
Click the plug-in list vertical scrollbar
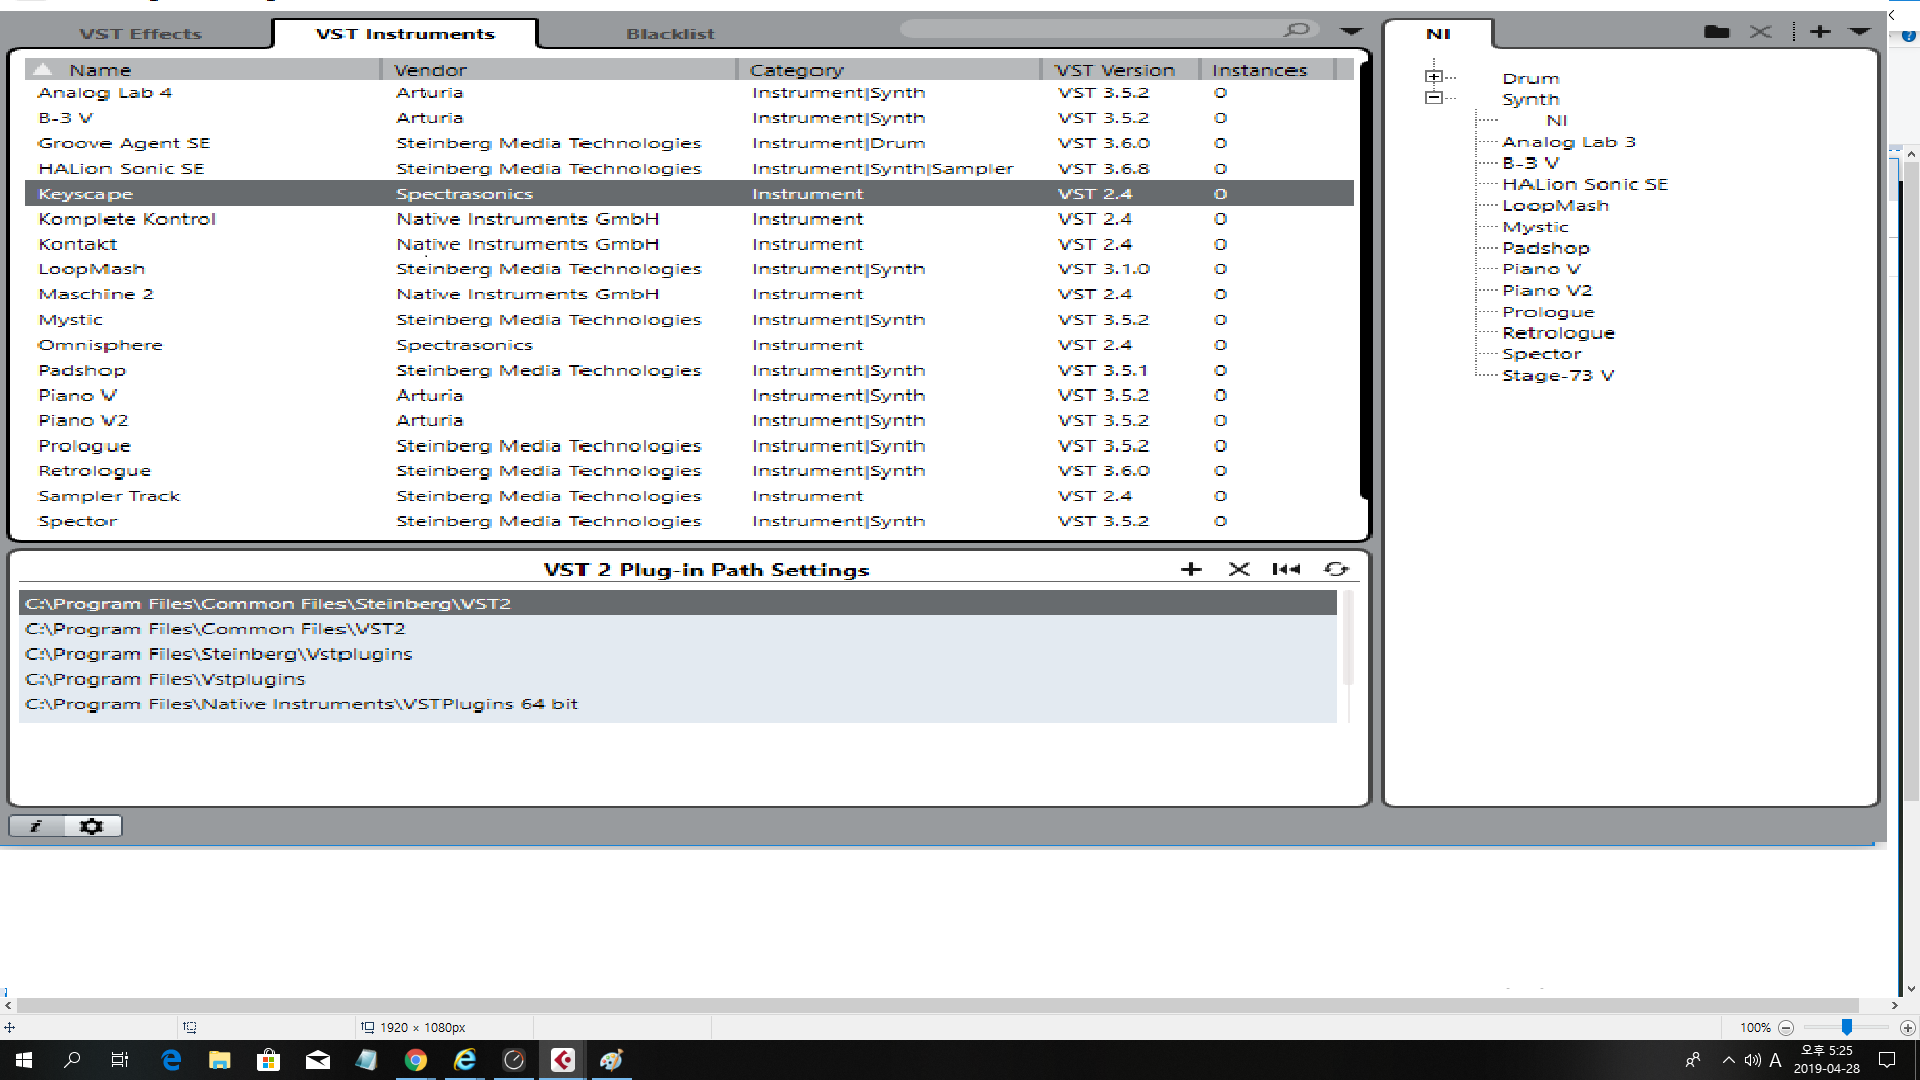pyautogui.click(x=1364, y=280)
